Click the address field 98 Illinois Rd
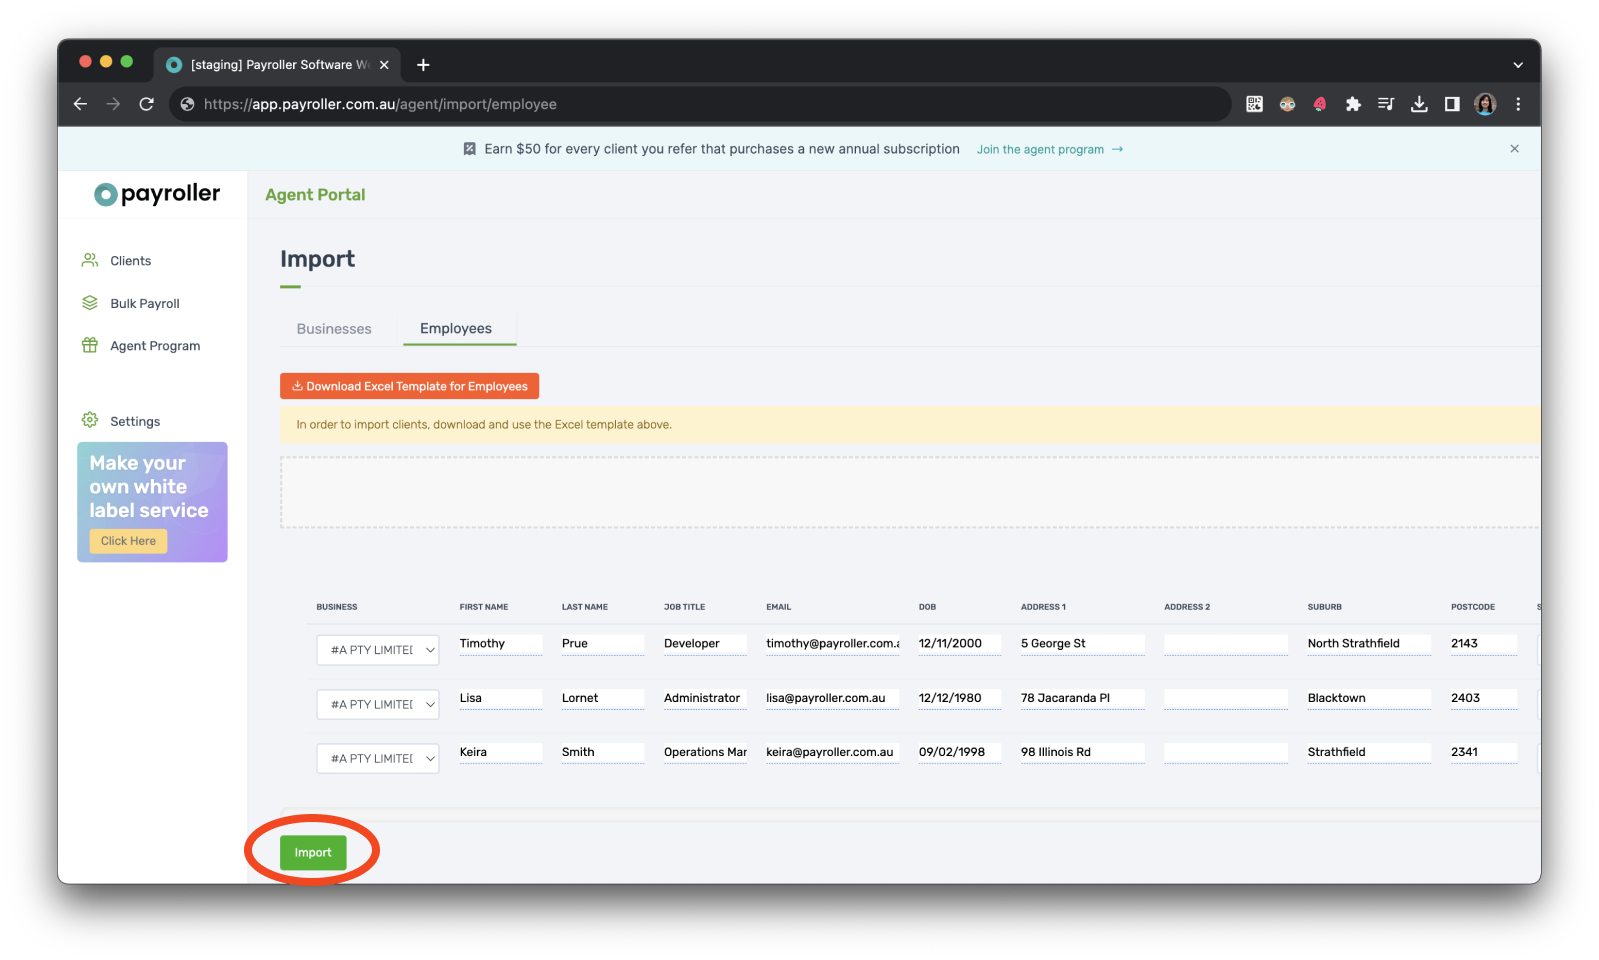 [1082, 752]
